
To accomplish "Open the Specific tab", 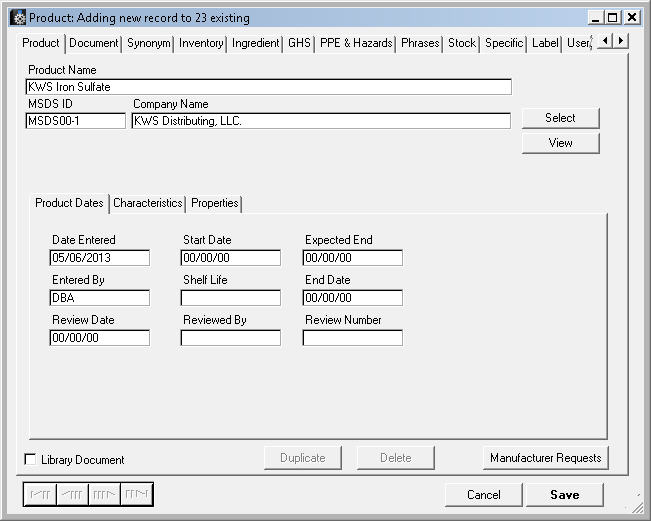I will (504, 43).
